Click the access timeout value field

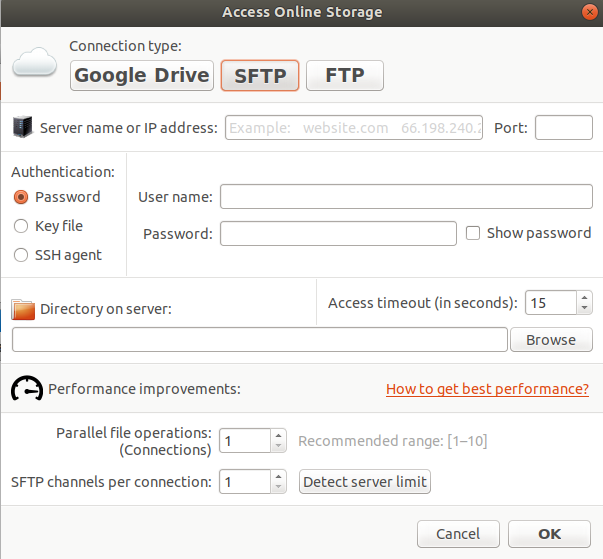tap(551, 303)
